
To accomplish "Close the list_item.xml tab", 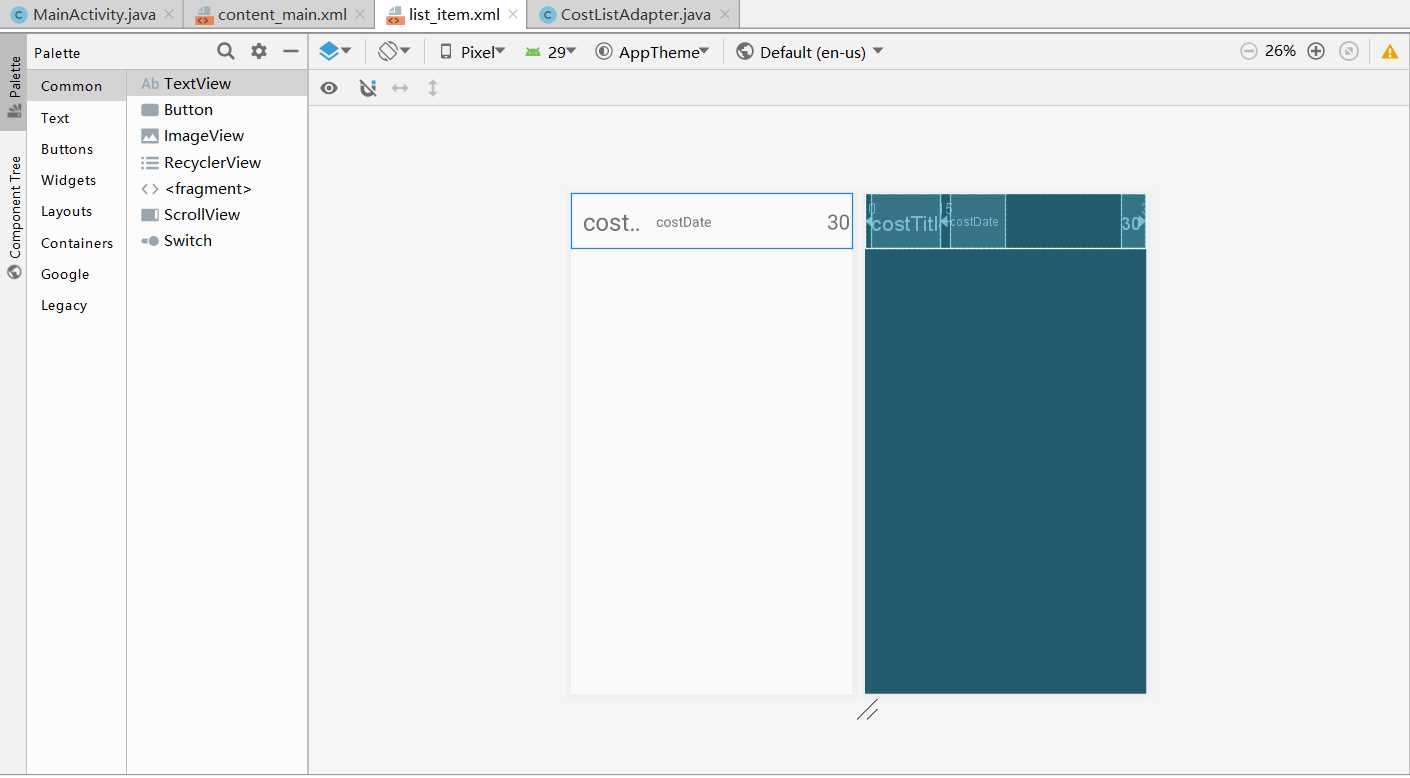I will (x=513, y=14).
